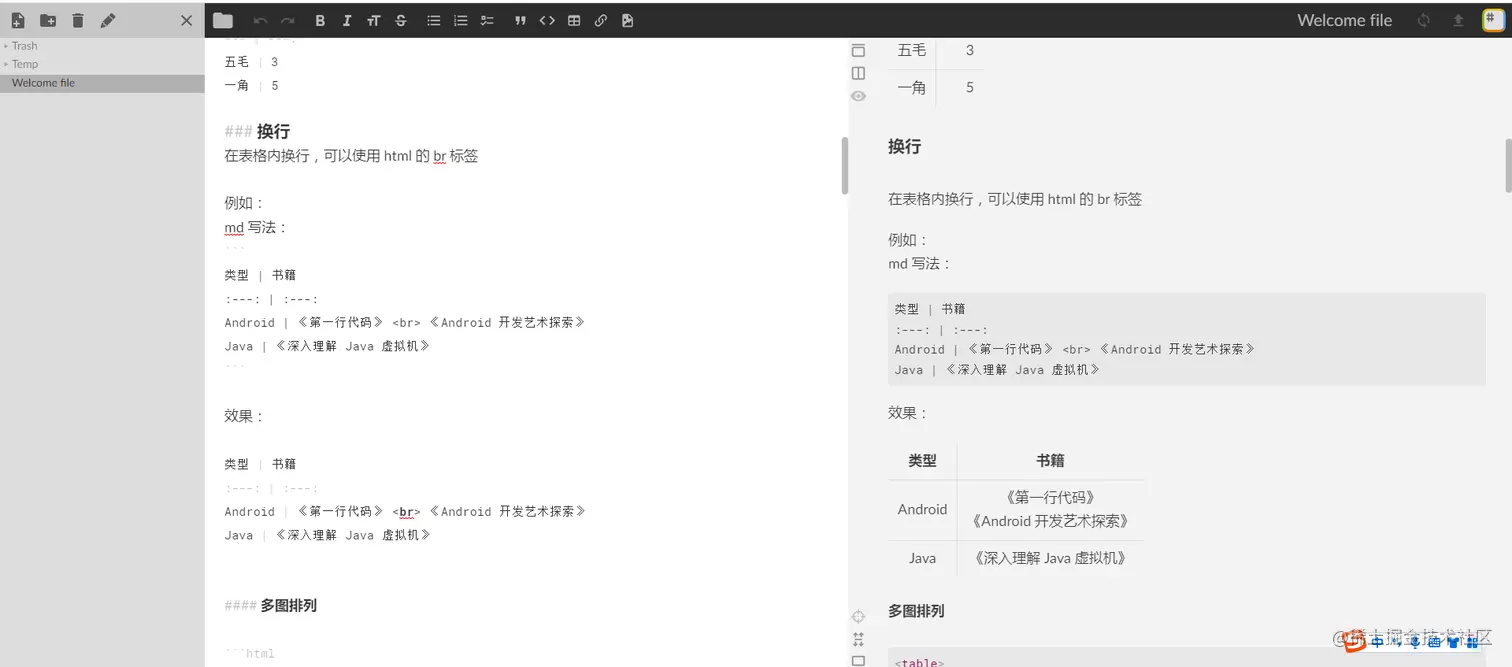Create a new folder in explorer
Screen dimensions: 1512x667
pyautogui.click(x=48, y=20)
